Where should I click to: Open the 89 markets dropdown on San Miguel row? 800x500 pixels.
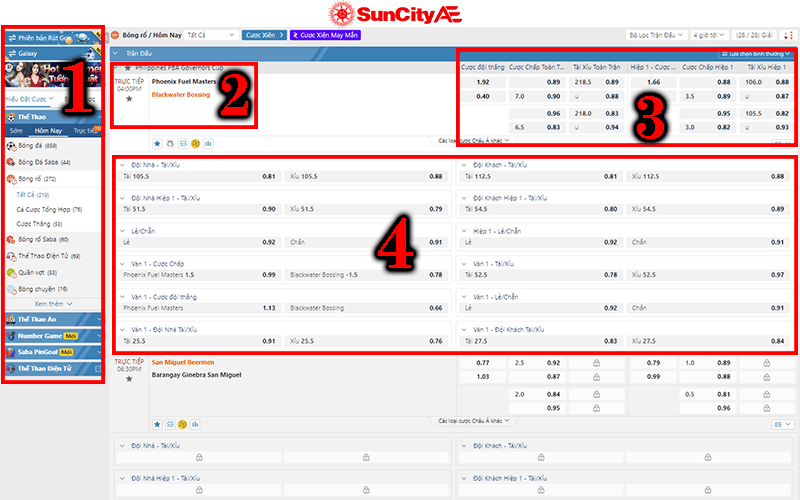click(x=782, y=424)
